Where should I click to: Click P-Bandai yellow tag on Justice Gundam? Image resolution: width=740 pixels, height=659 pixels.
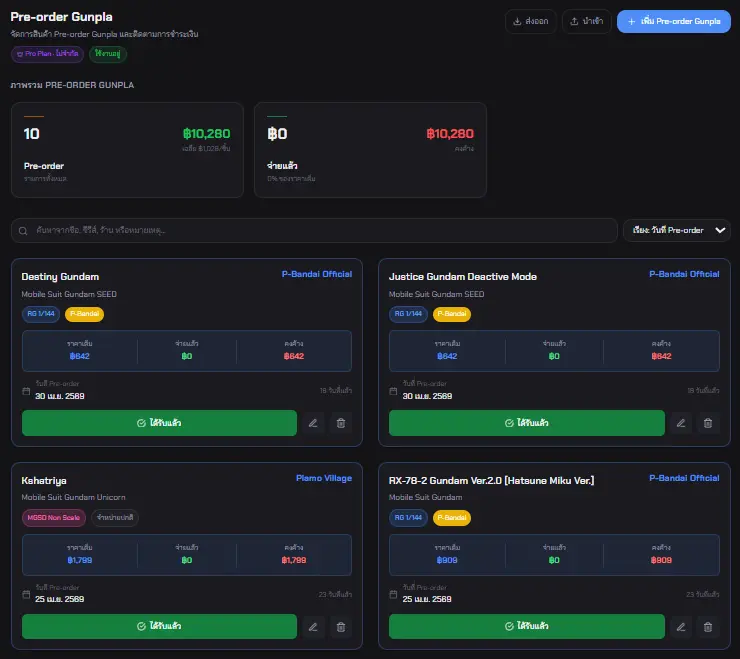[452, 314]
